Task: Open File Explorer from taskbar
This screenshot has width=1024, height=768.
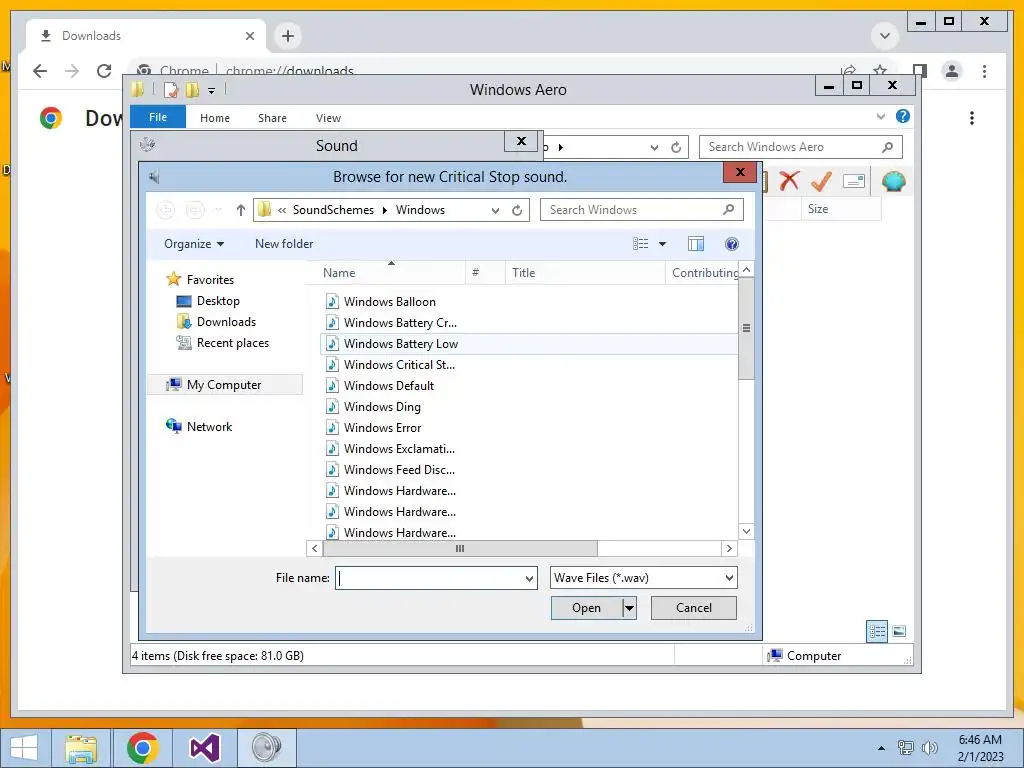Action: click(x=80, y=748)
